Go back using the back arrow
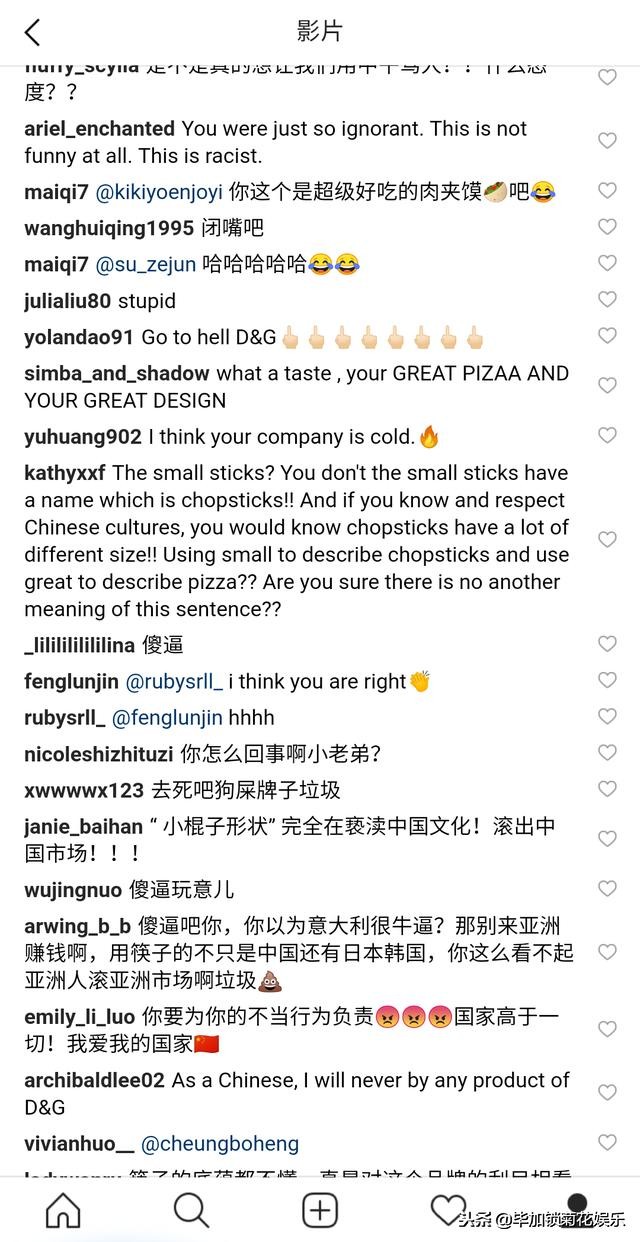The width and height of the screenshot is (640, 1242). (27, 32)
